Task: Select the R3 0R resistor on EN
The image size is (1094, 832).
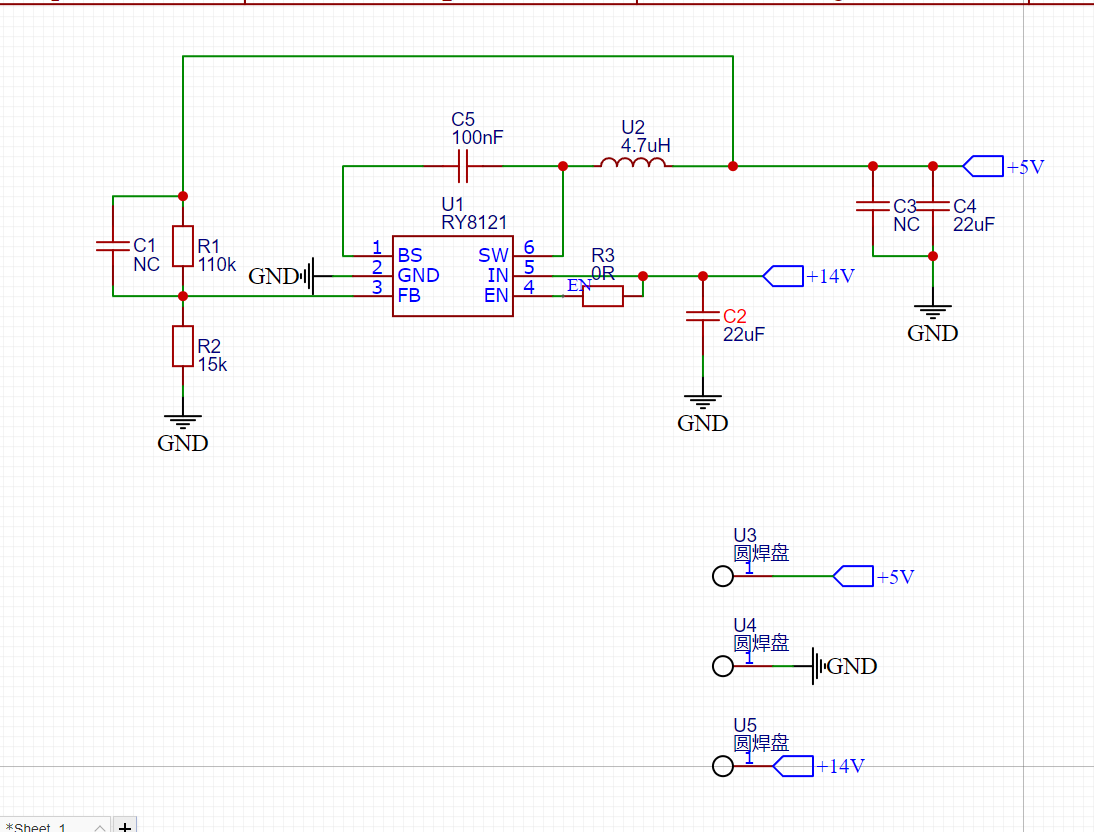Action: (x=603, y=296)
